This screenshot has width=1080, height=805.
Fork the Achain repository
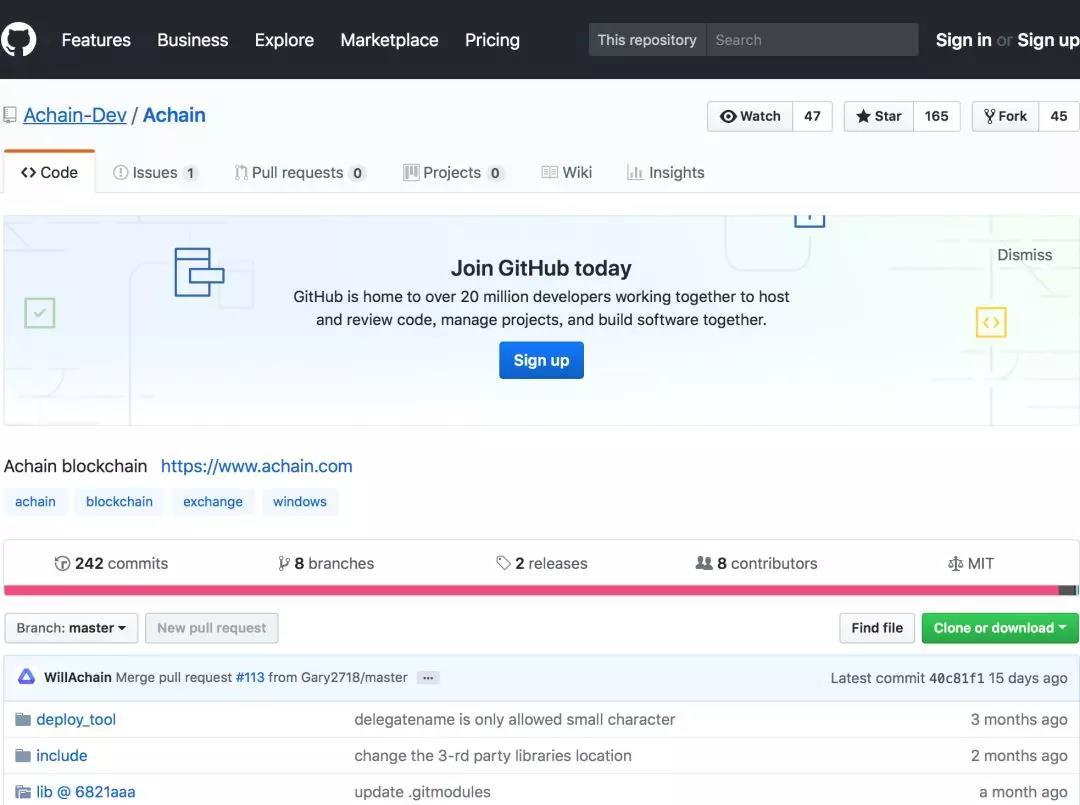pos(1006,116)
